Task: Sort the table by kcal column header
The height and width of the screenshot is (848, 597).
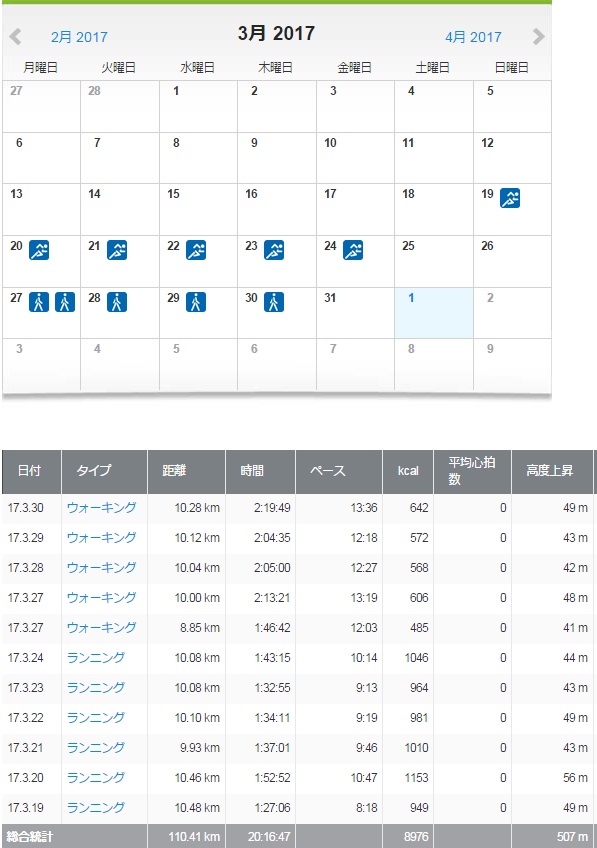Action: 408,472
